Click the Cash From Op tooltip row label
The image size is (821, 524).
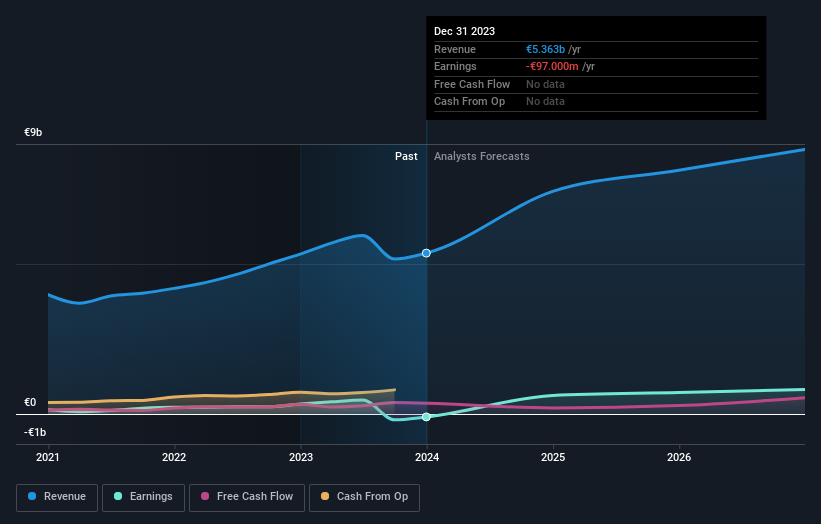pyautogui.click(x=470, y=102)
